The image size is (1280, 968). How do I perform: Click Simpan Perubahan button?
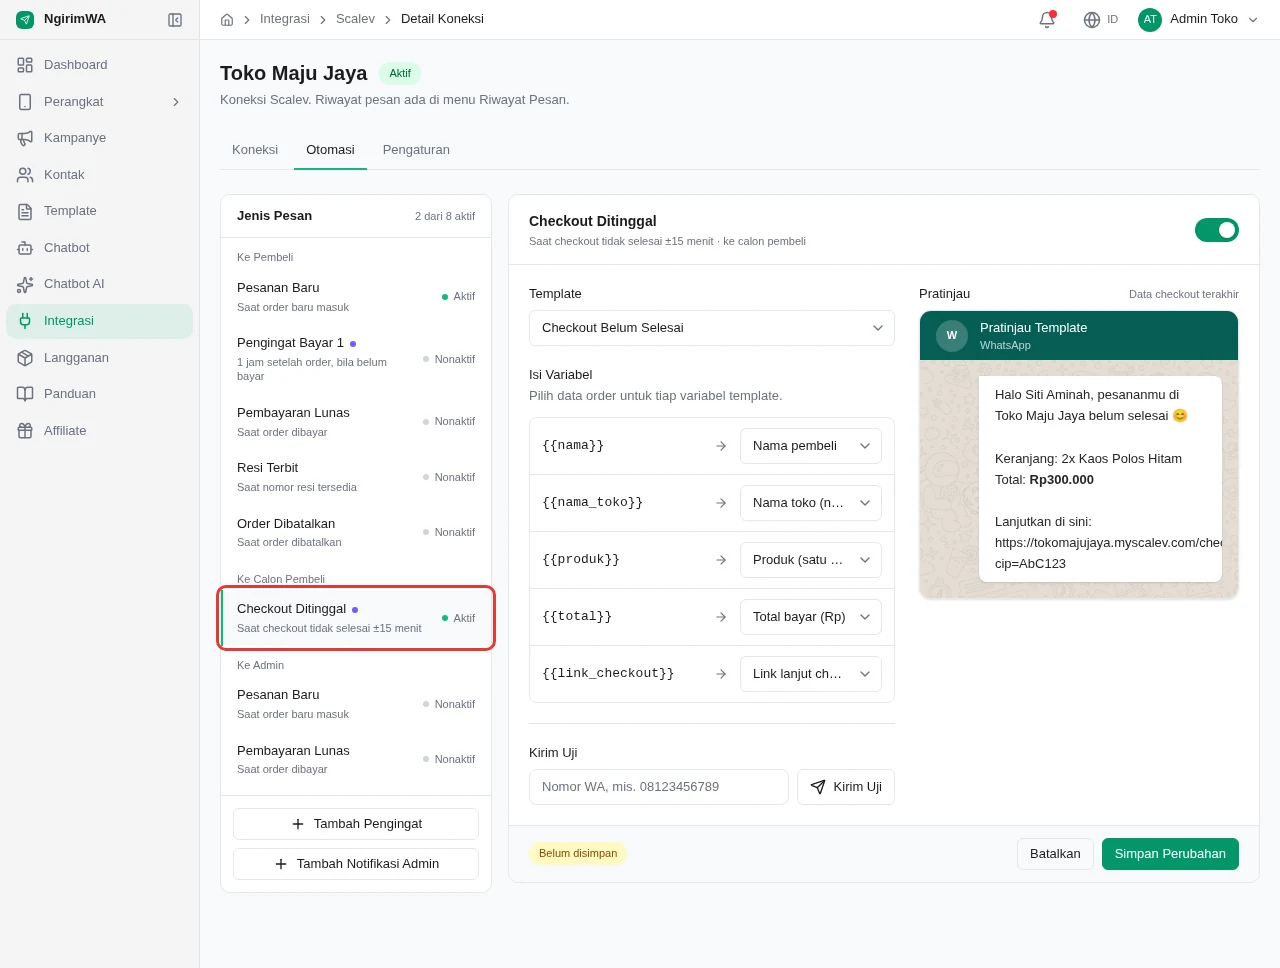pyautogui.click(x=1170, y=854)
